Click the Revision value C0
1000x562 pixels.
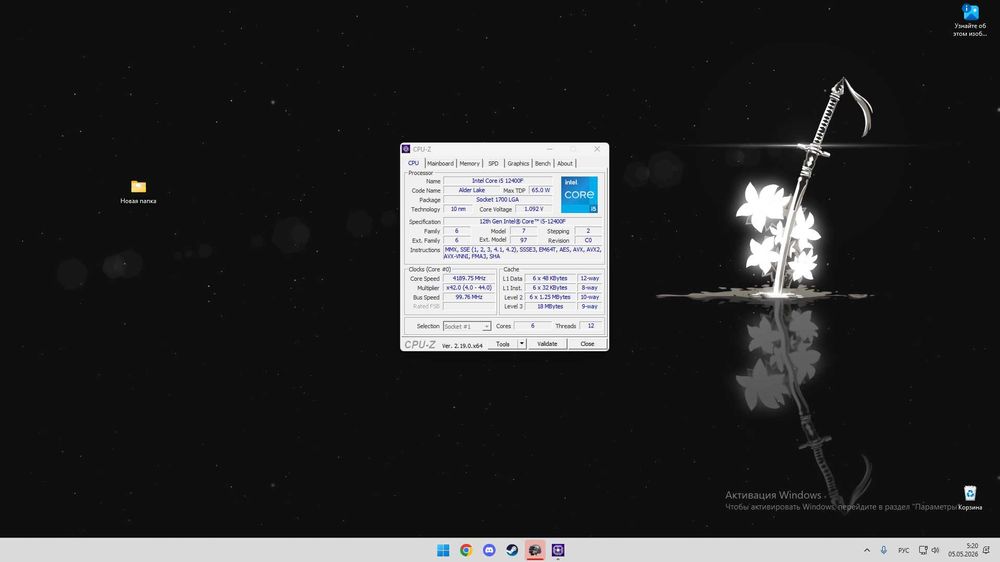(588, 240)
